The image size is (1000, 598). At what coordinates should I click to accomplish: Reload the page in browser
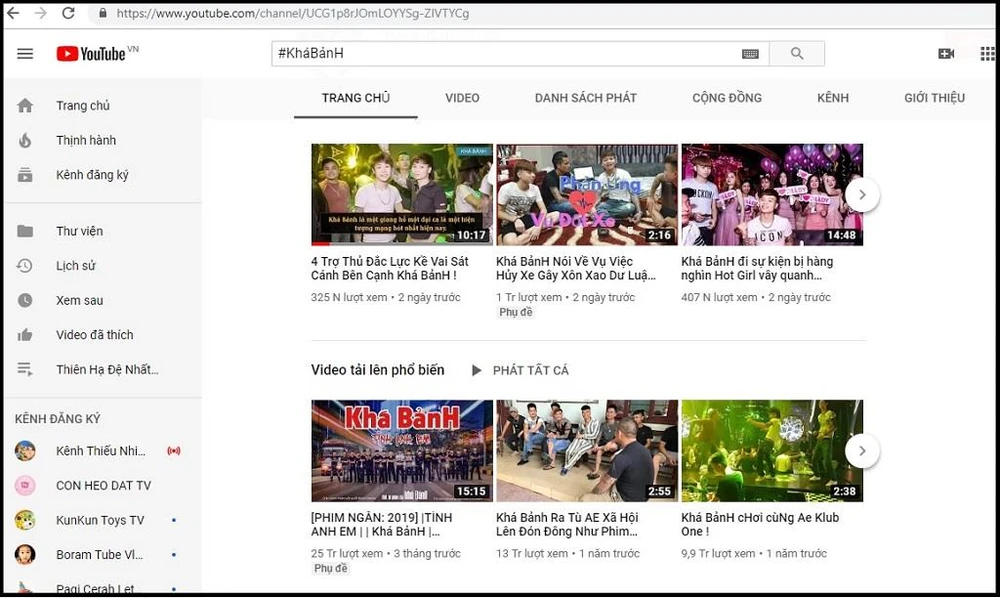pos(68,14)
